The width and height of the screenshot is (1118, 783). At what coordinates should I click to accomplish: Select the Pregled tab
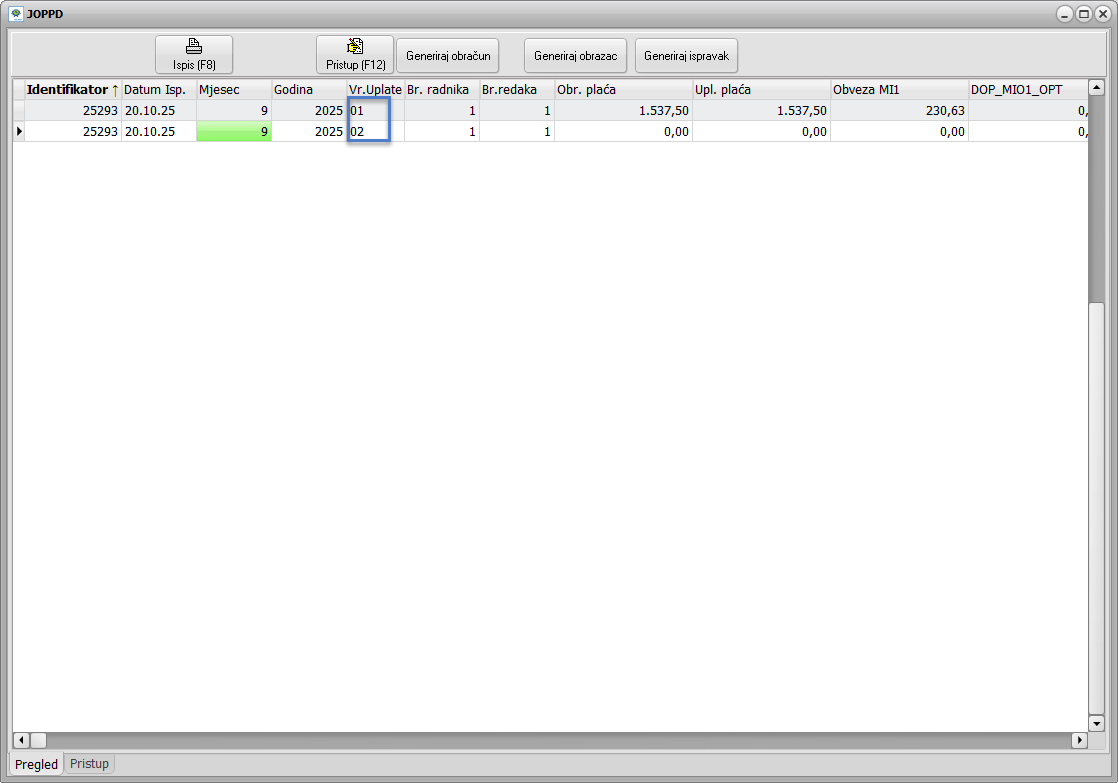pyautogui.click(x=37, y=764)
